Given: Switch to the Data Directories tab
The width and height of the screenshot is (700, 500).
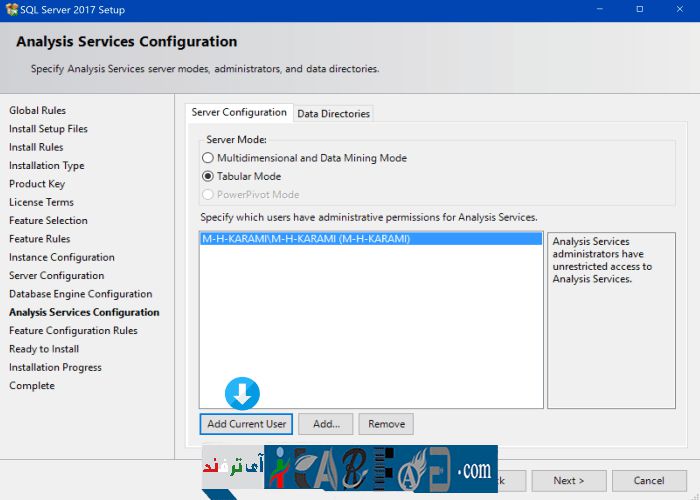Looking at the screenshot, I should (x=334, y=114).
